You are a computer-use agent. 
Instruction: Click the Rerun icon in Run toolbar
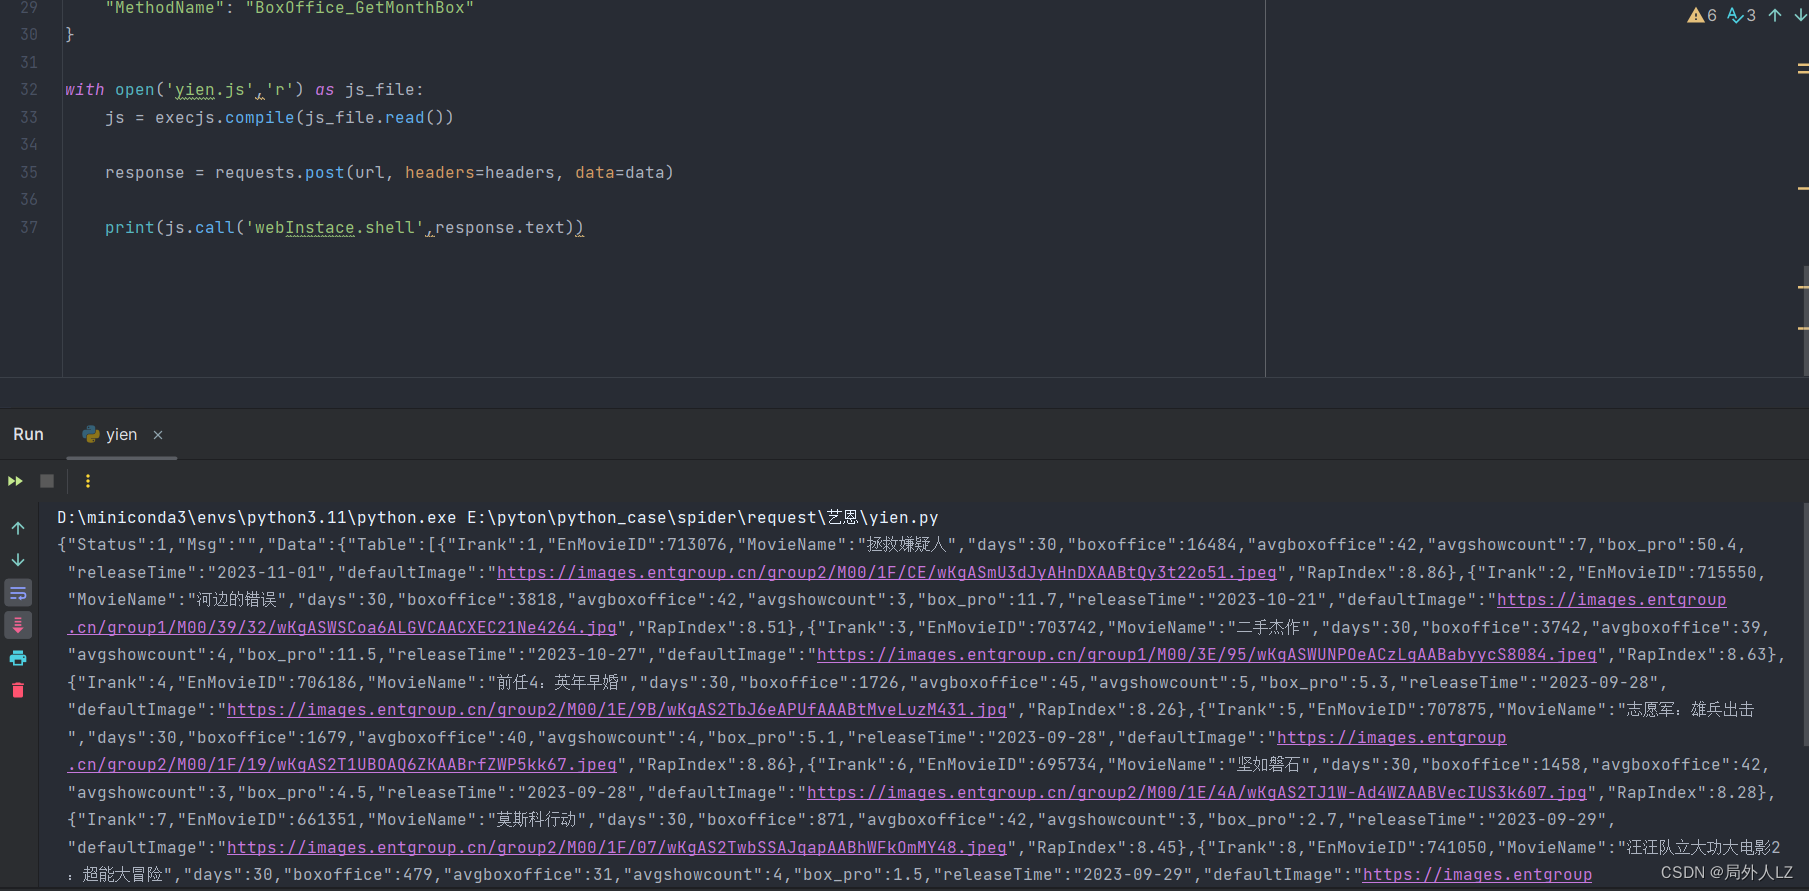[x=15, y=481]
